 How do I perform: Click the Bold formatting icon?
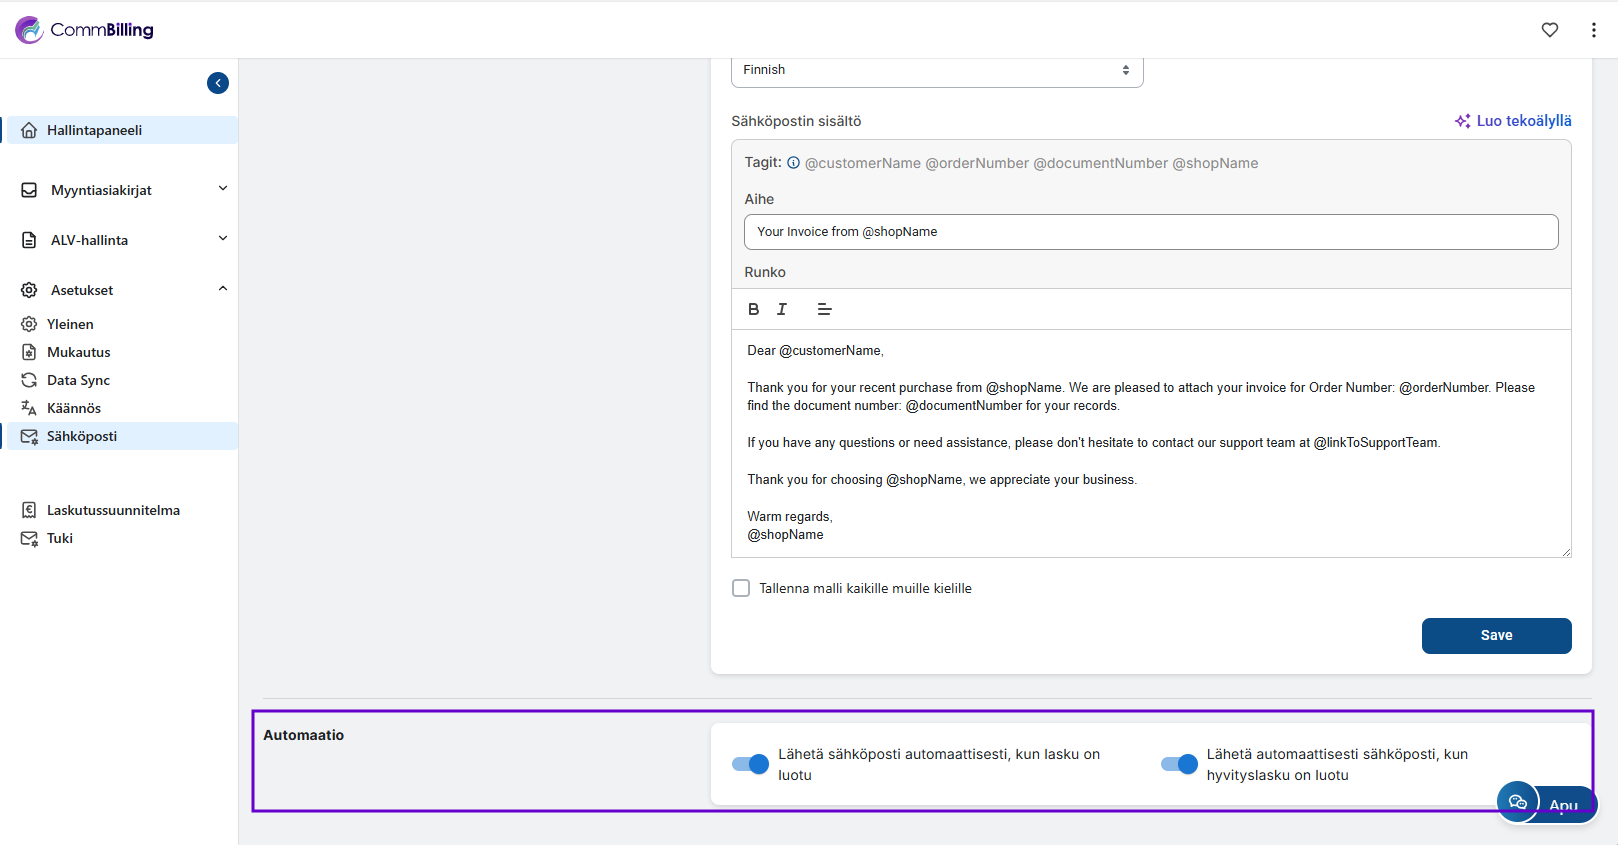point(753,309)
